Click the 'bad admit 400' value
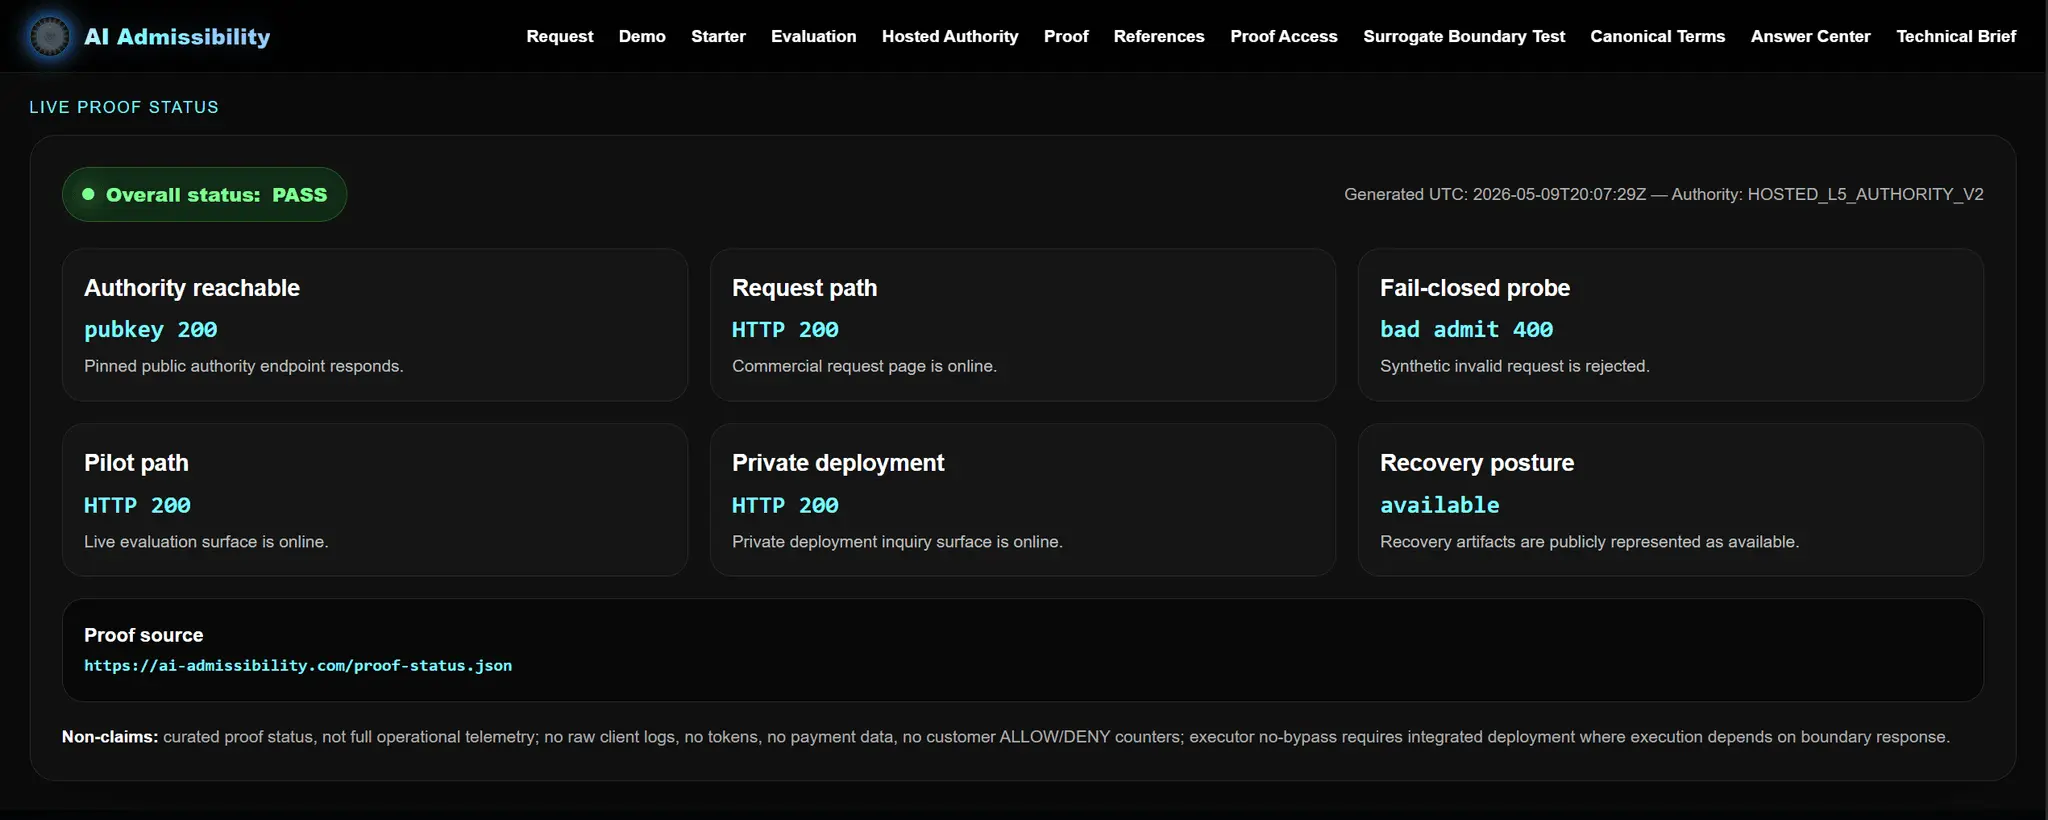 (1467, 330)
